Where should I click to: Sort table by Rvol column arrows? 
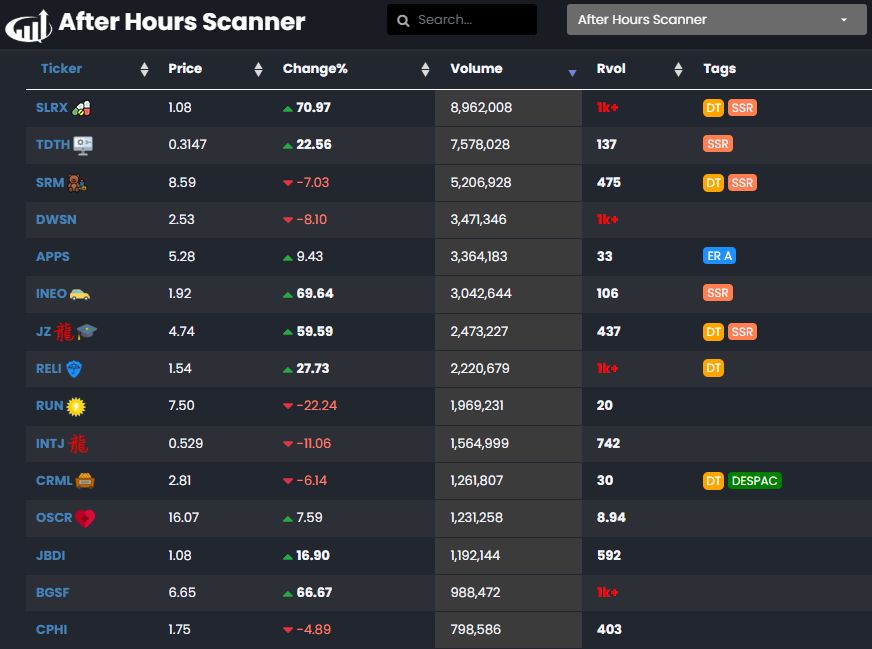click(678, 69)
